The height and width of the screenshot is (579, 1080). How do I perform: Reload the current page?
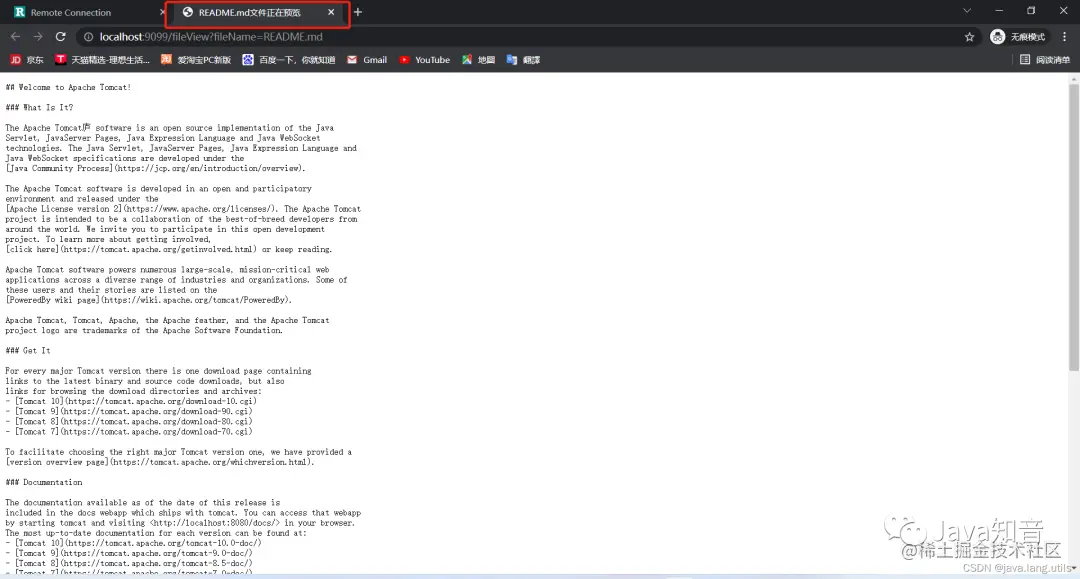tap(61, 36)
